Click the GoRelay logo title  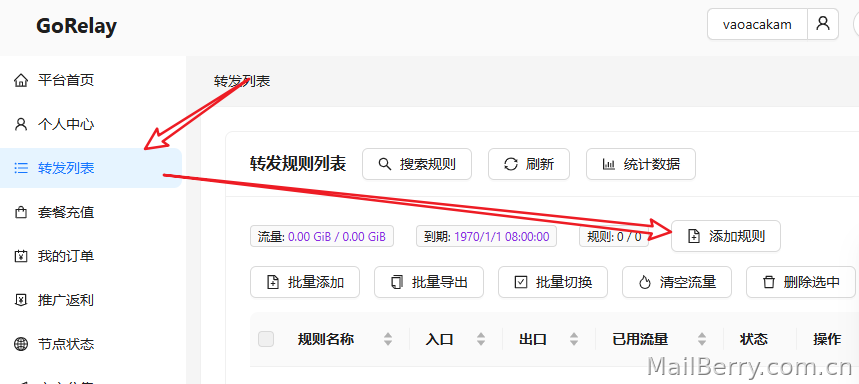76,26
